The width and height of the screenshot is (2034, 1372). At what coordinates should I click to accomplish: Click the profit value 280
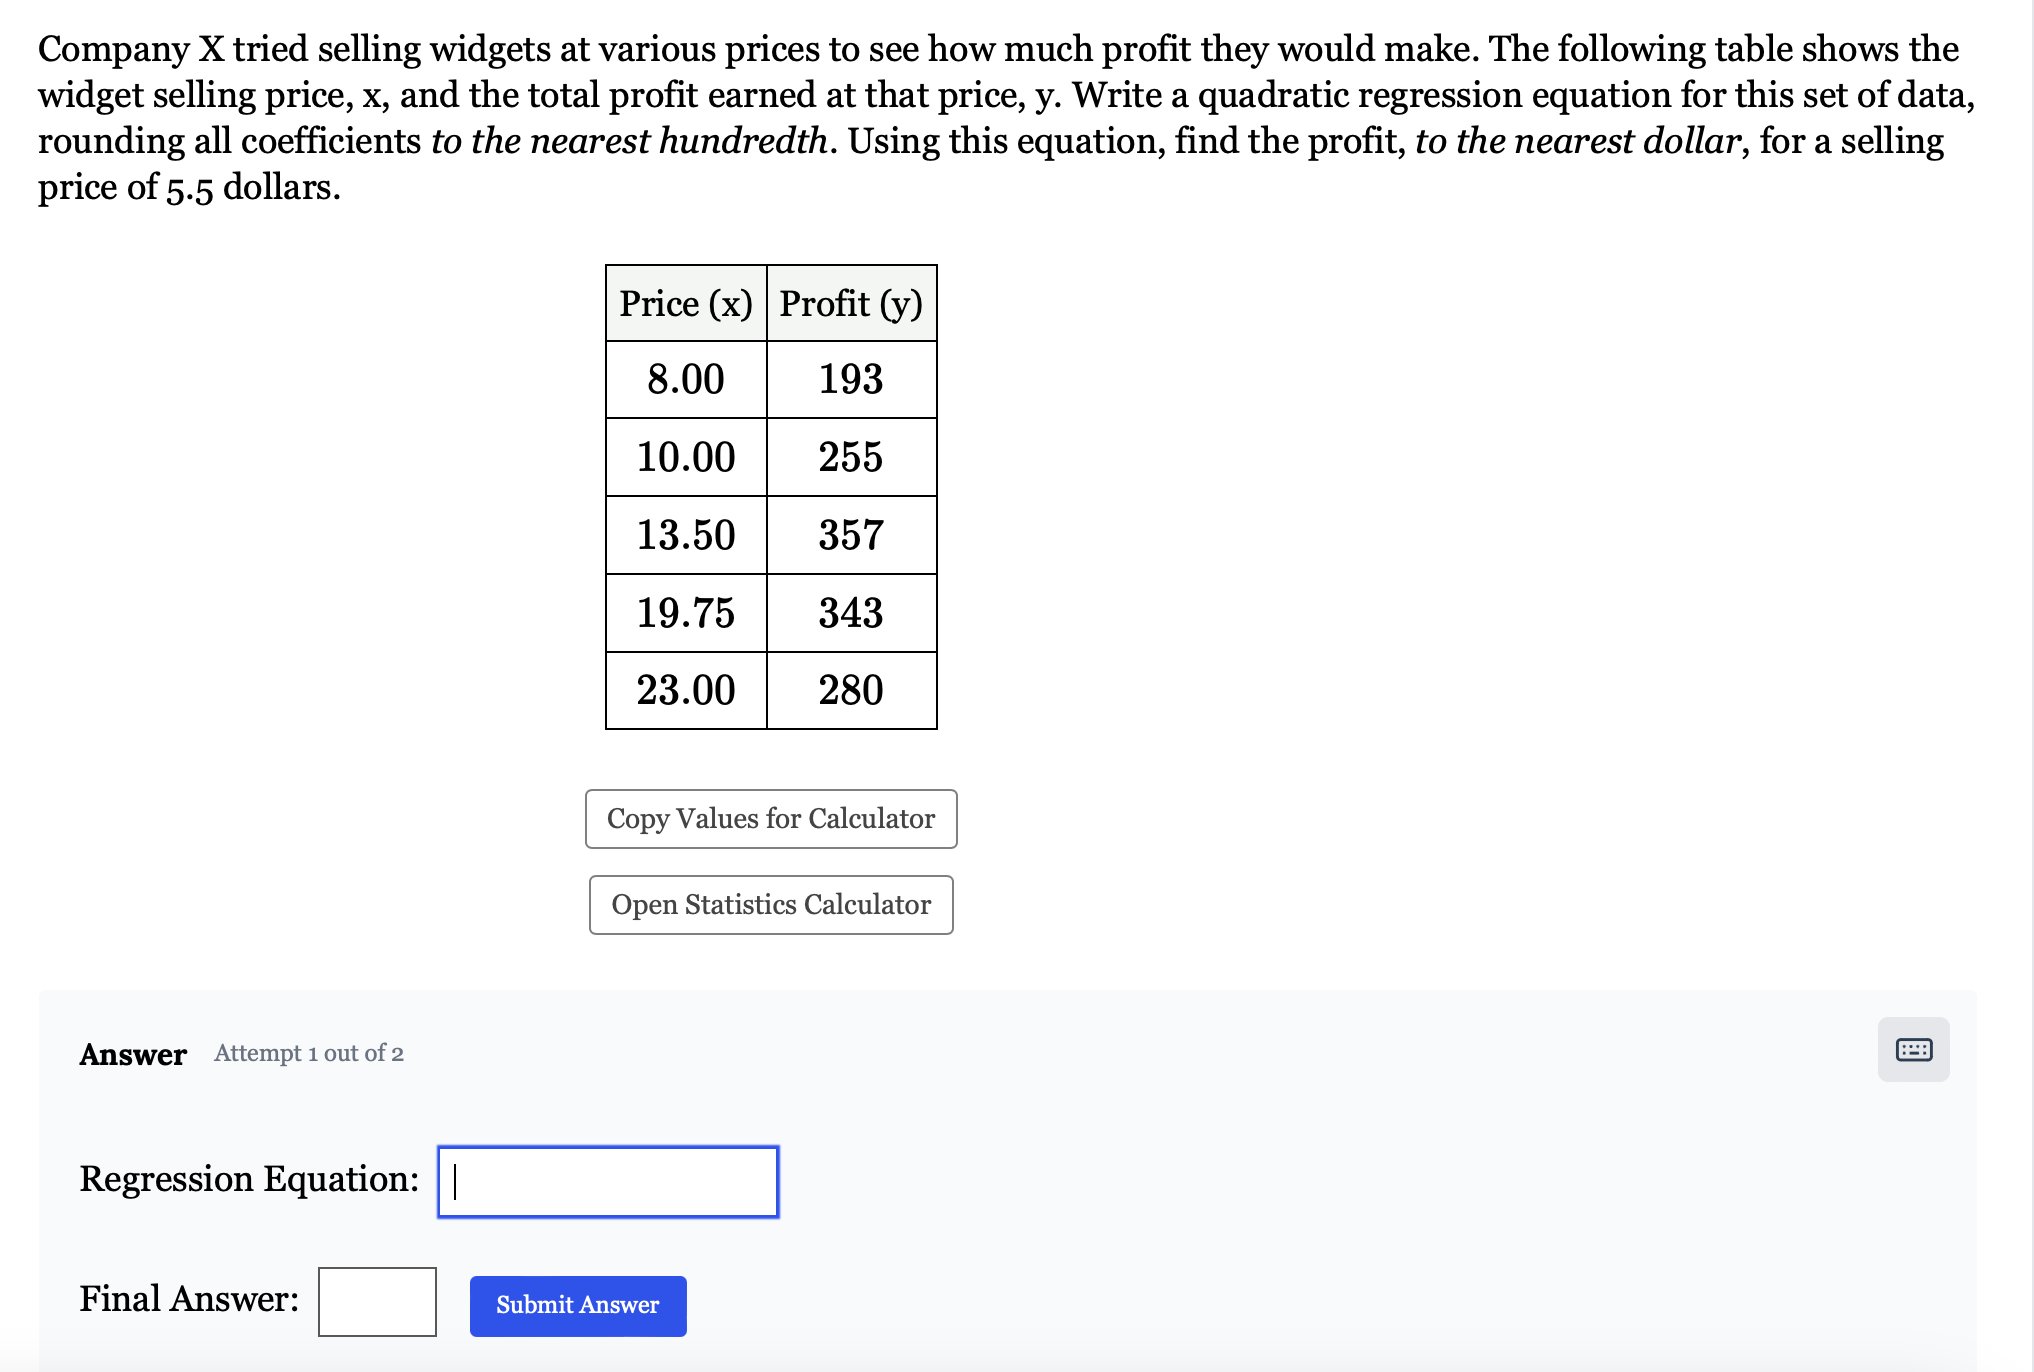(851, 690)
